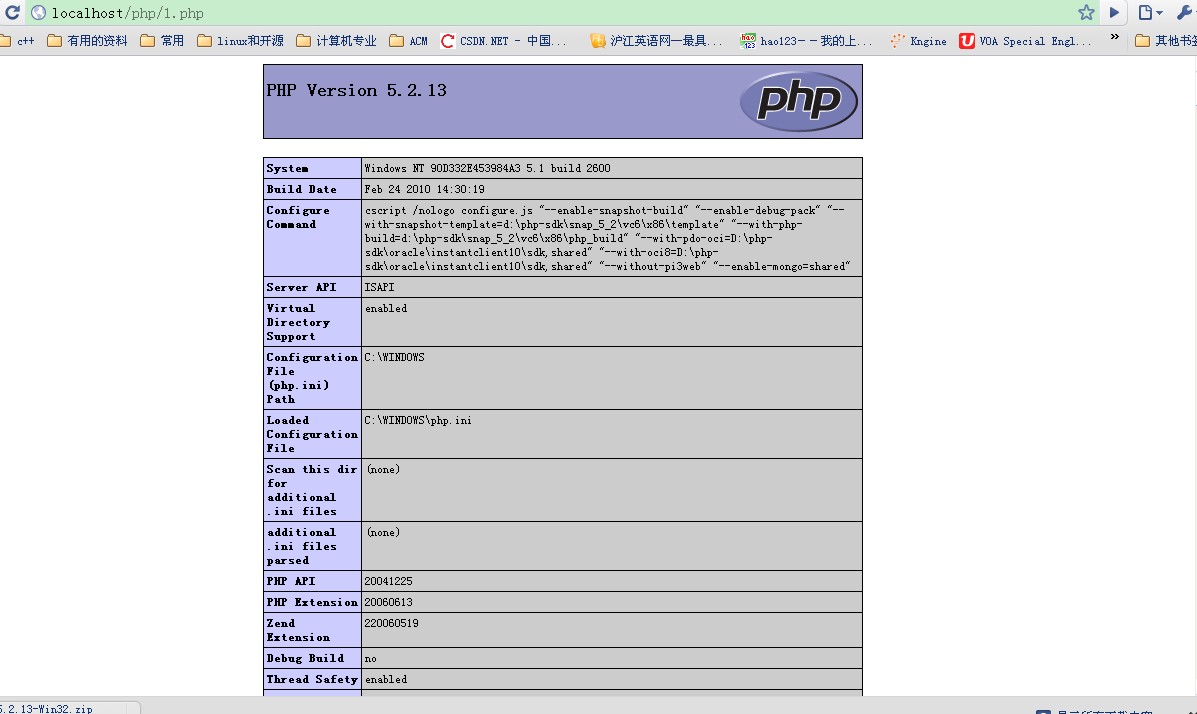The image size is (1197, 714).
Task: Click the 20041225 PHP API value
Action: pos(389,581)
